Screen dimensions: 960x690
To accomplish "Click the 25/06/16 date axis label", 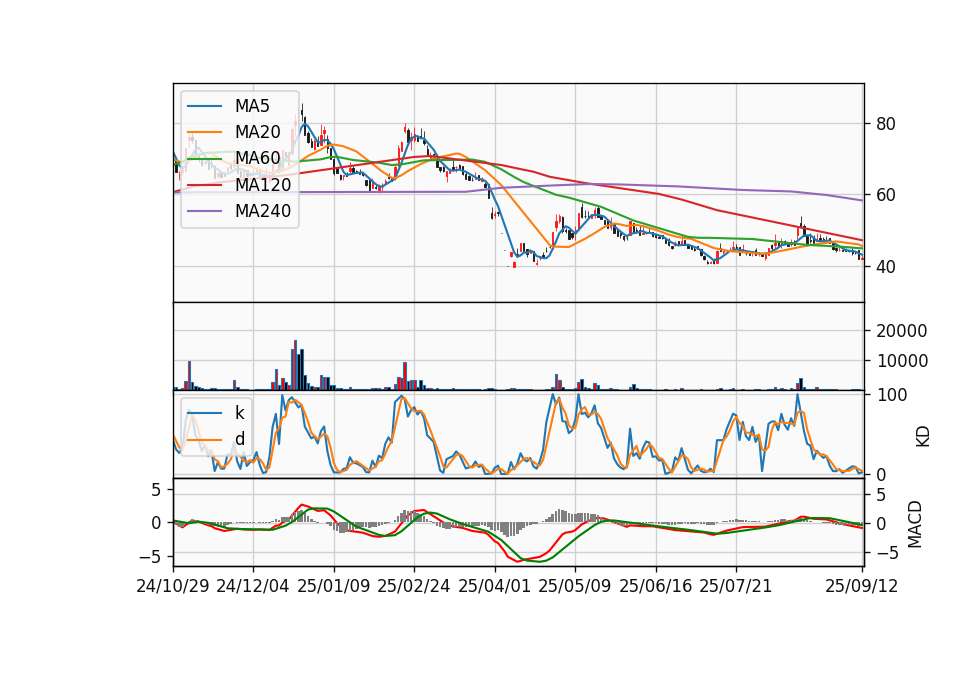I will pyautogui.click(x=656, y=586).
